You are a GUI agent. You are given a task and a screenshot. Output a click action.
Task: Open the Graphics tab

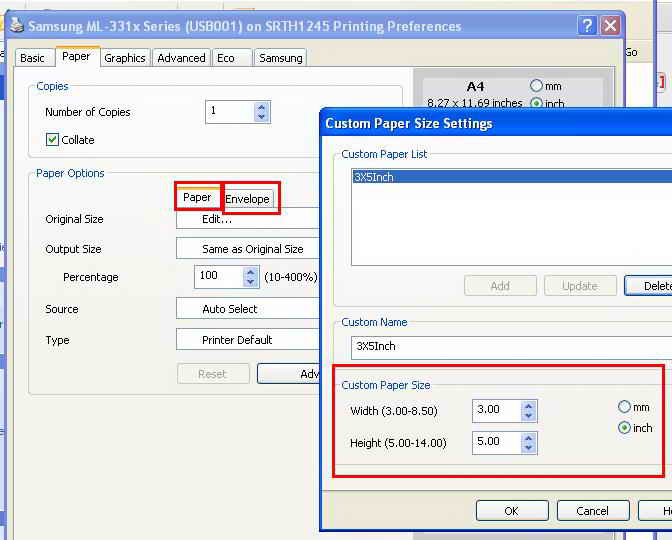(x=125, y=58)
